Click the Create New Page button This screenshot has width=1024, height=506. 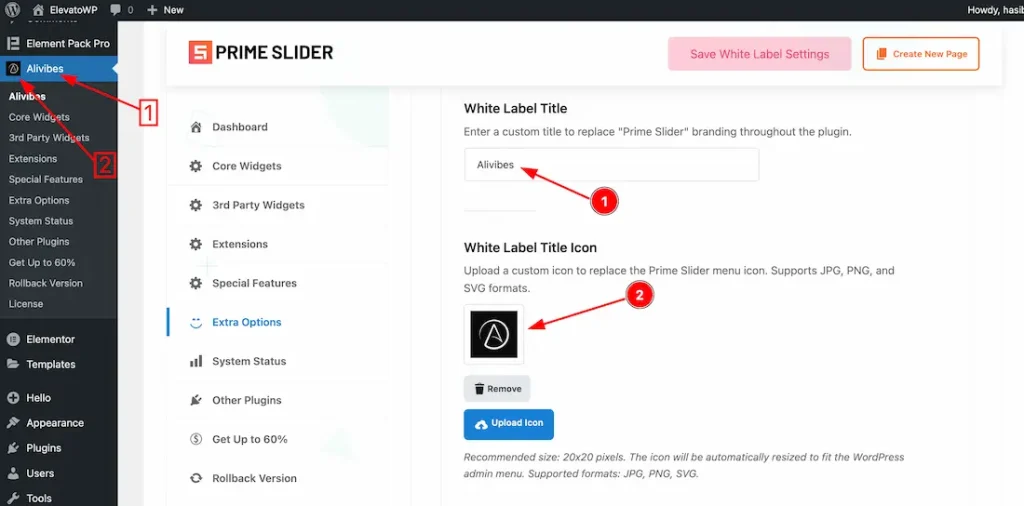tap(921, 54)
